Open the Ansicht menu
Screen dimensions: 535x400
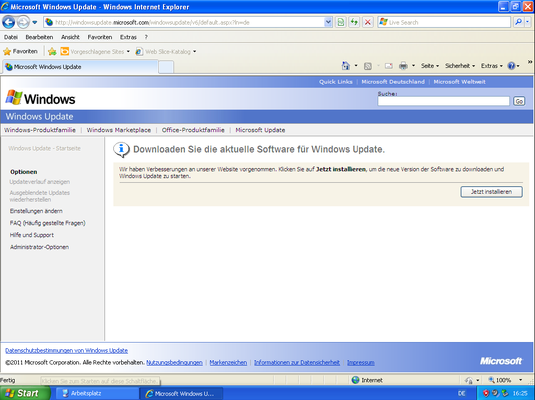70,37
